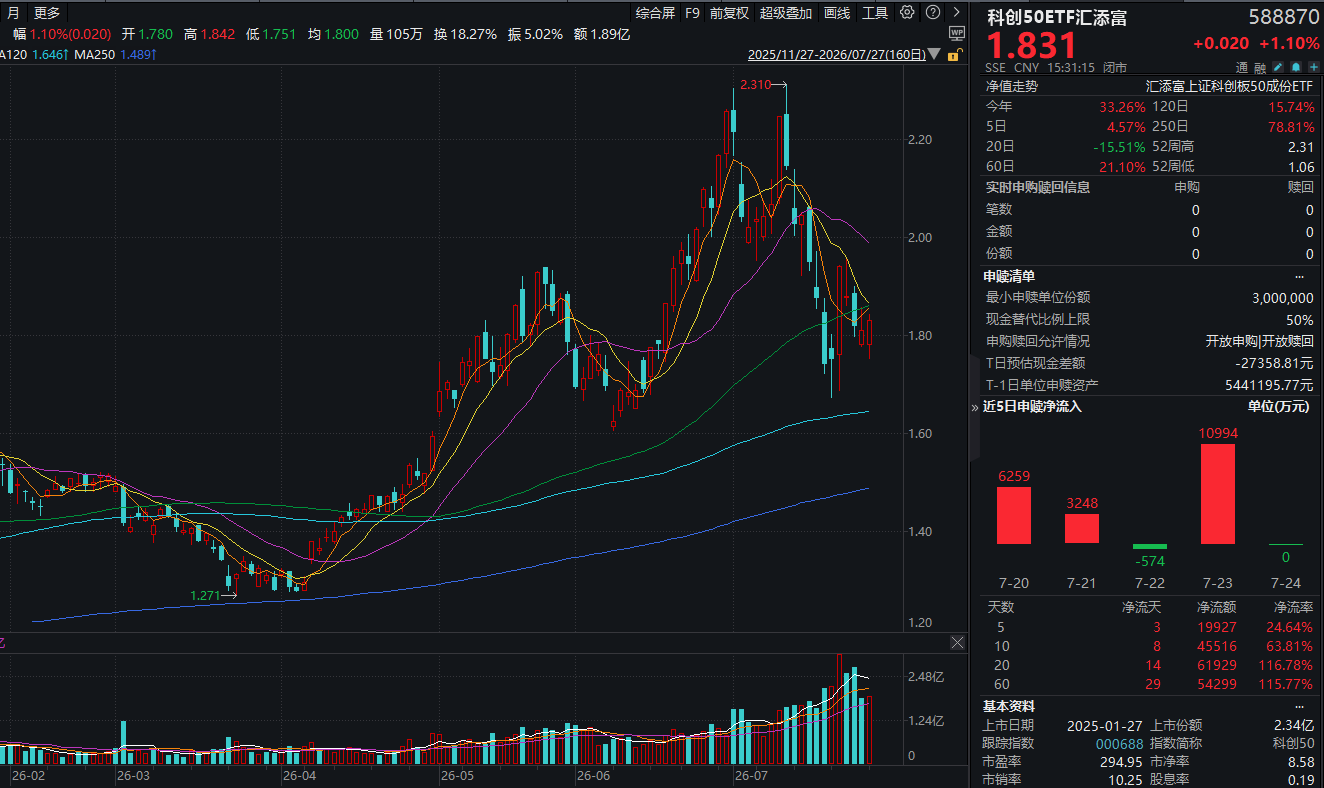Click the 7-23 red inflow bar
The height and width of the screenshot is (788, 1324).
1217,494
